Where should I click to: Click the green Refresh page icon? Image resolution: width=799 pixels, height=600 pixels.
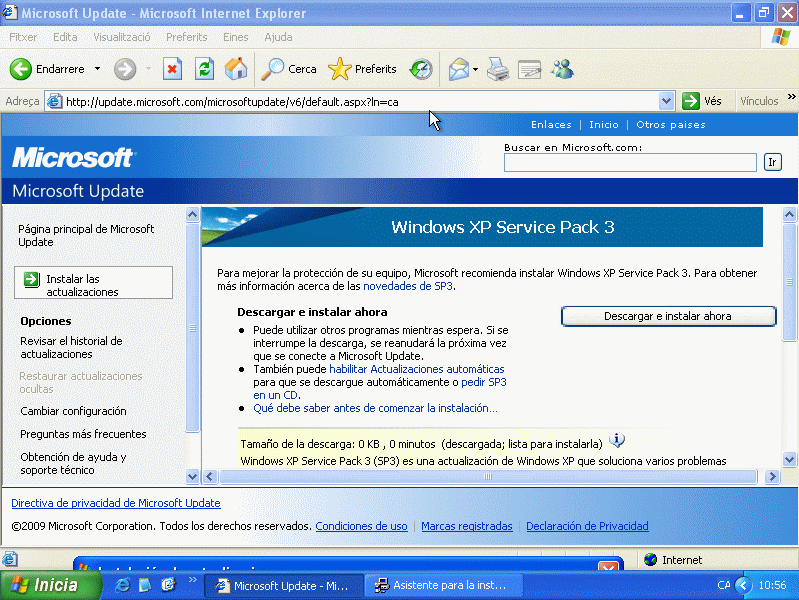tap(204, 69)
